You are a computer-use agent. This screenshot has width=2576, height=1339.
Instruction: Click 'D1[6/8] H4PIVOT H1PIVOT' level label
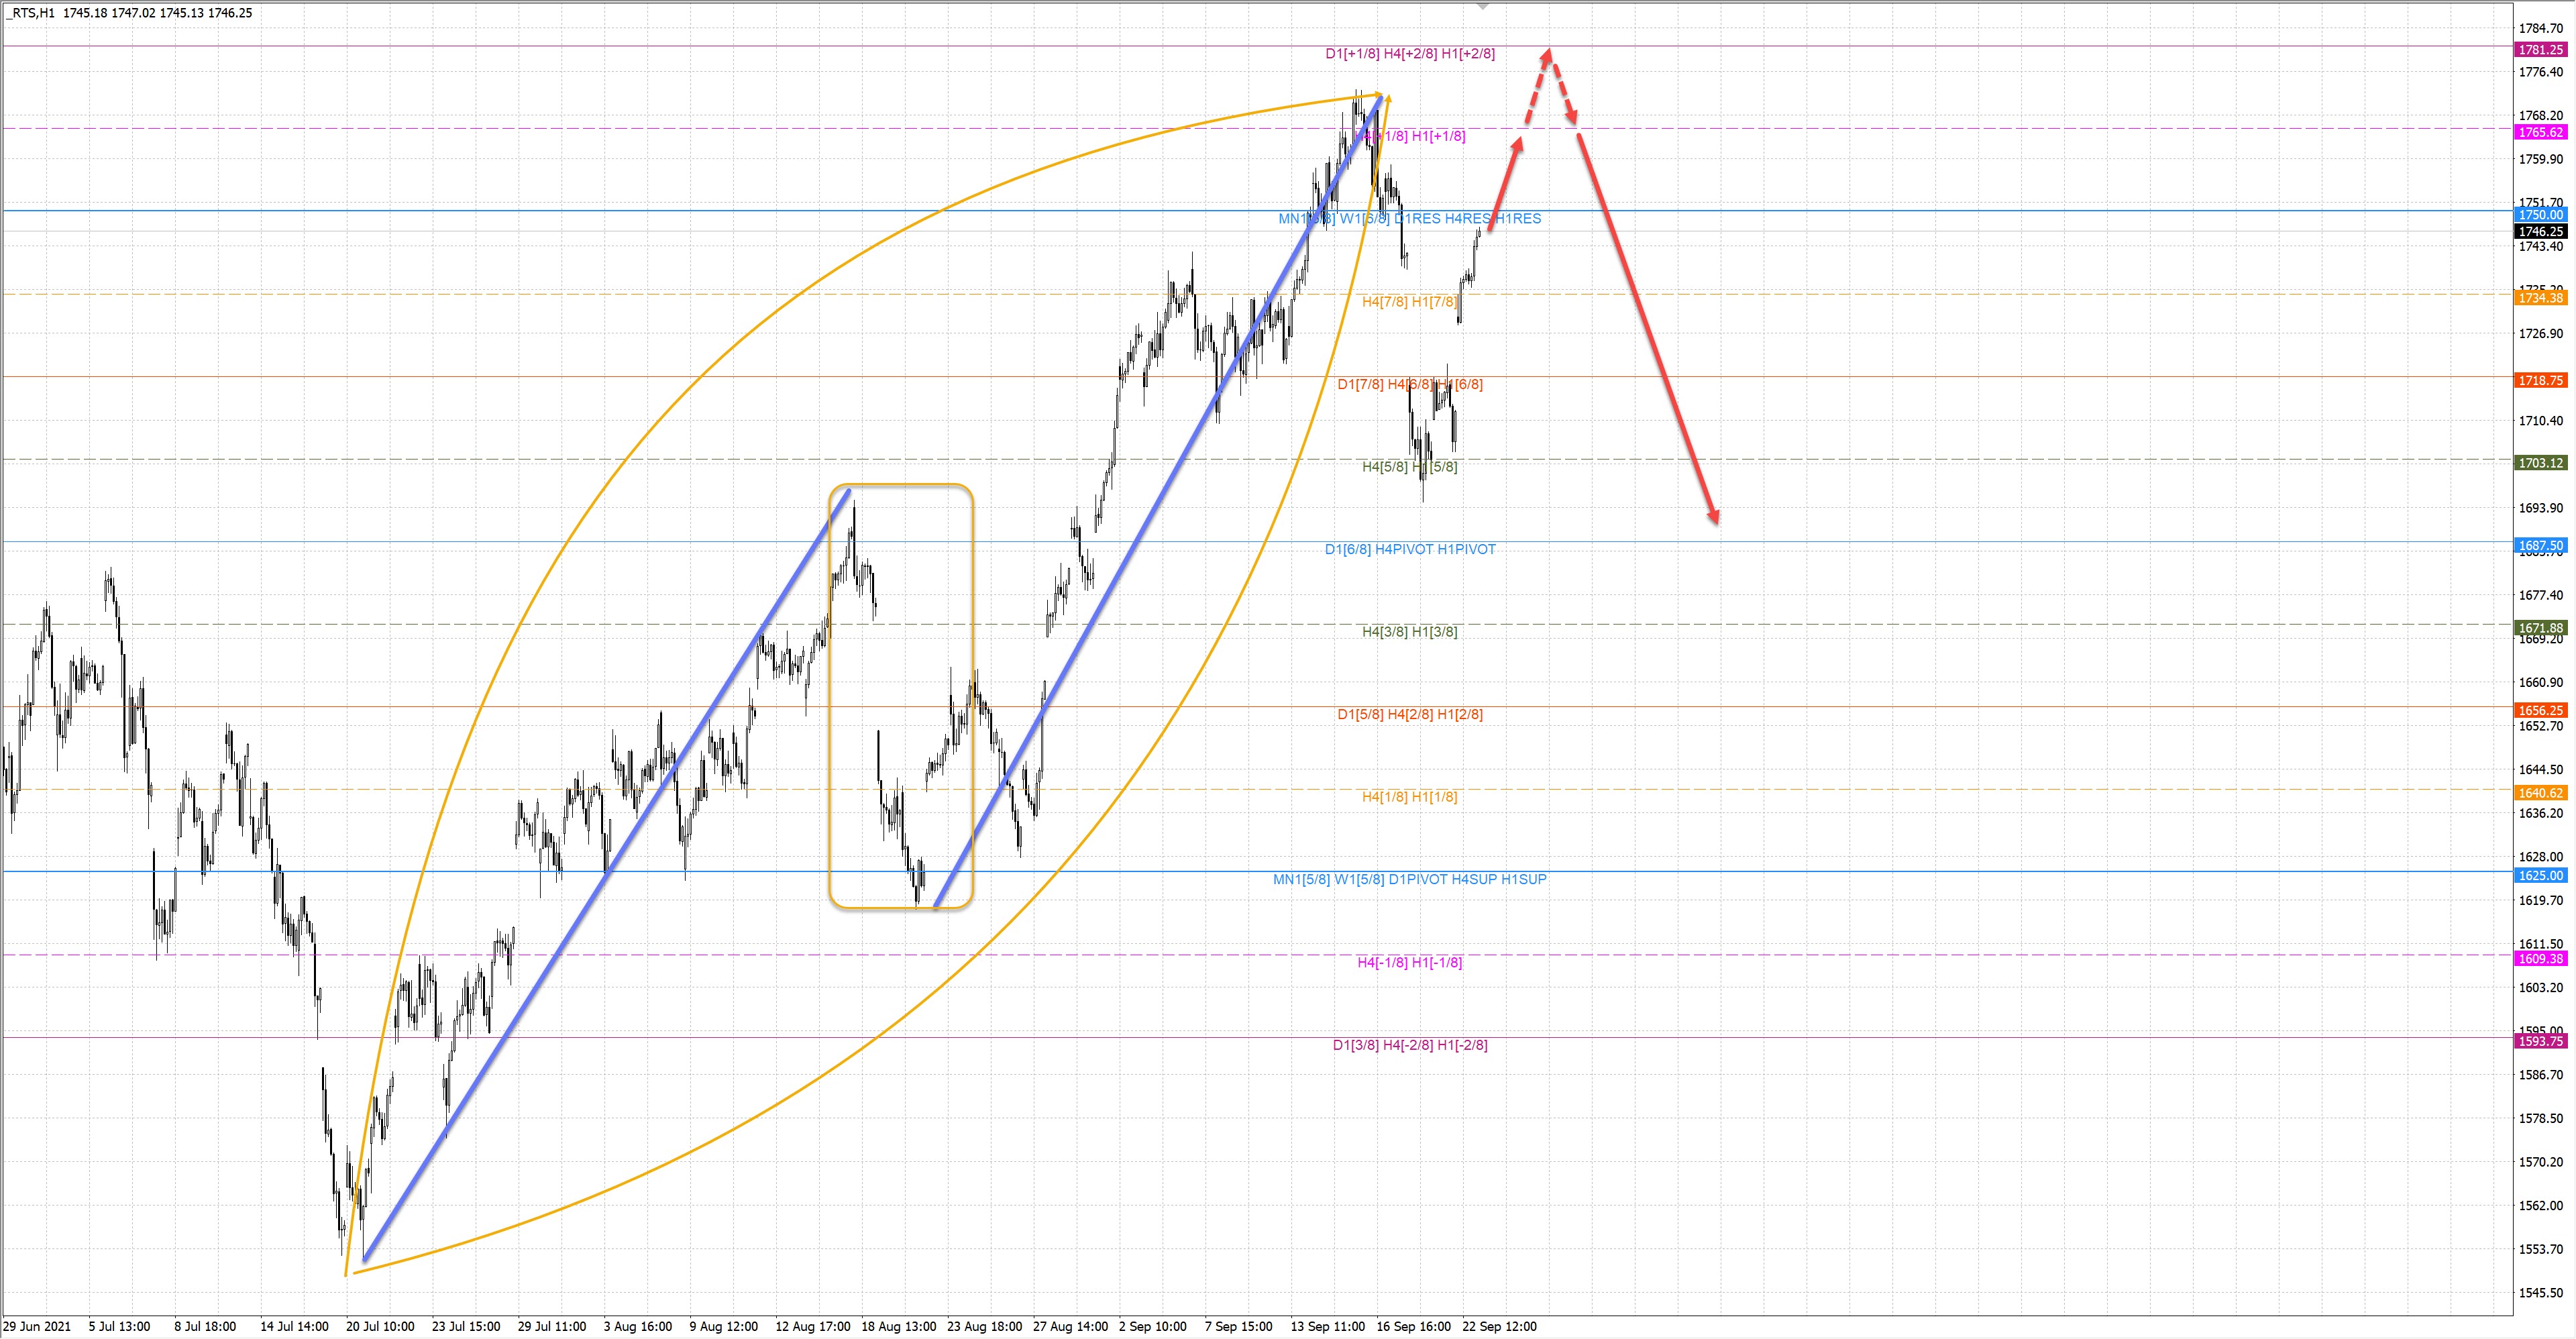(x=1410, y=549)
